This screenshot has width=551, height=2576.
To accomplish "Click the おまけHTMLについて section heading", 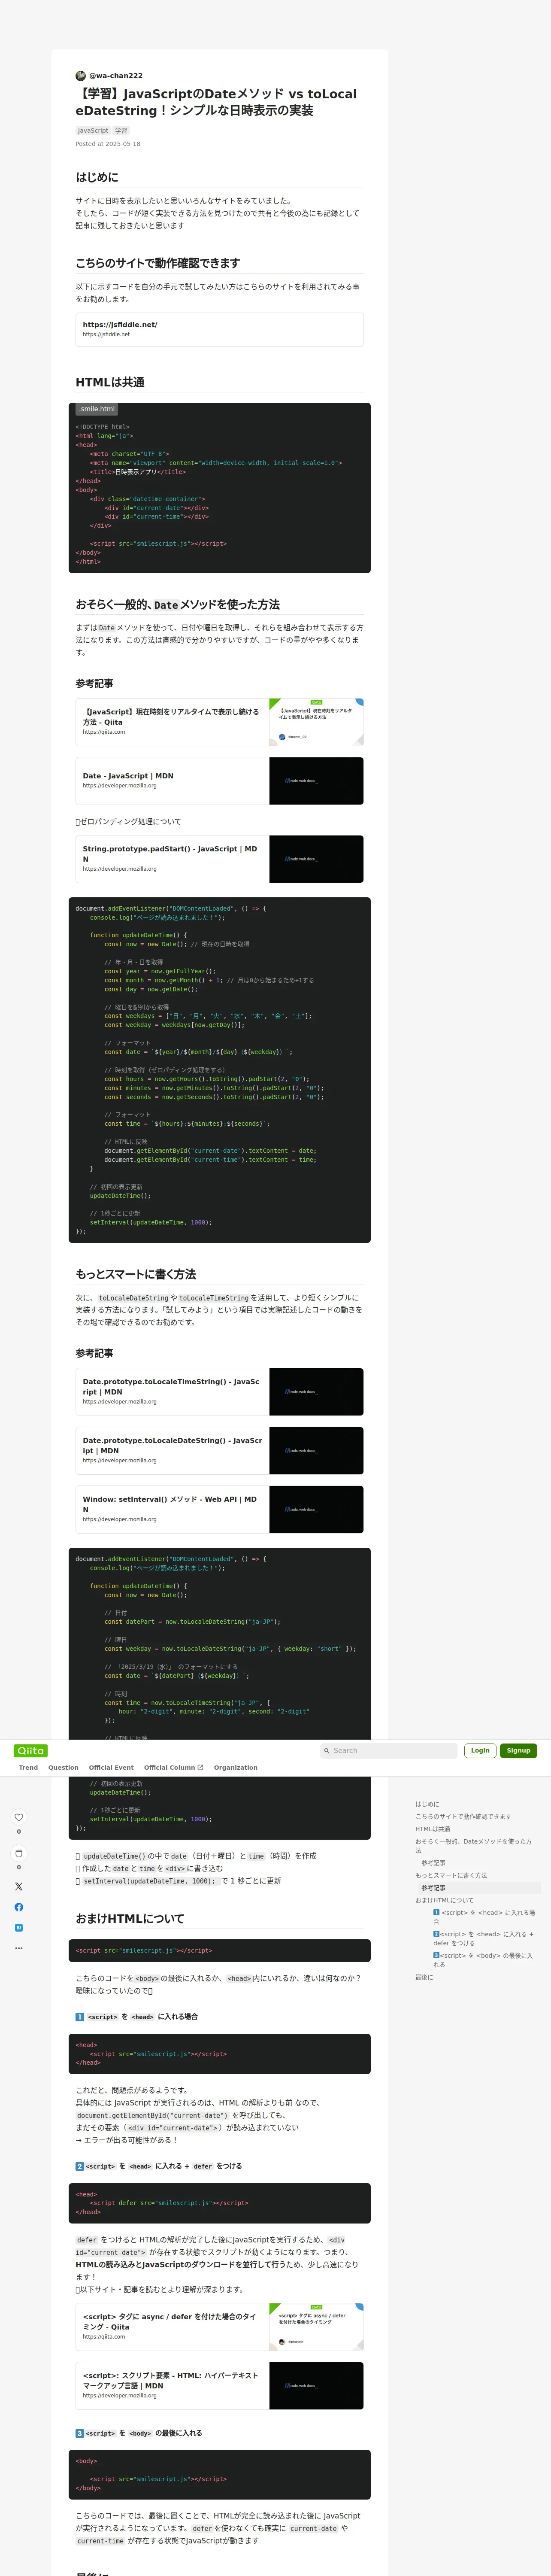I will [130, 1919].
